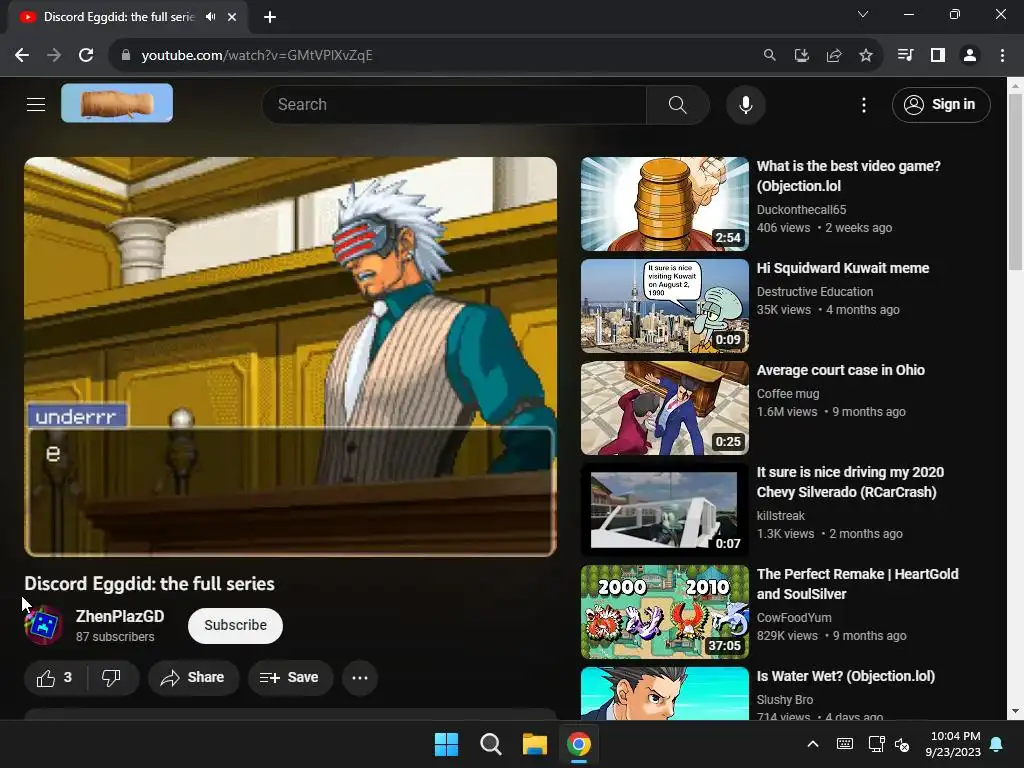The image size is (1024, 768).
Task: Open Chrome three-dot menu
Action: click(x=1002, y=56)
